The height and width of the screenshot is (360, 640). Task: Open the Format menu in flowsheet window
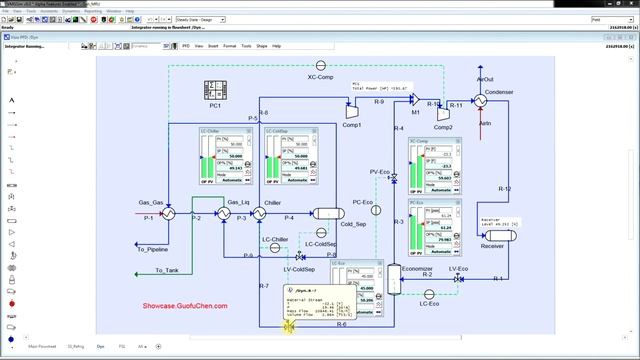click(229, 46)
